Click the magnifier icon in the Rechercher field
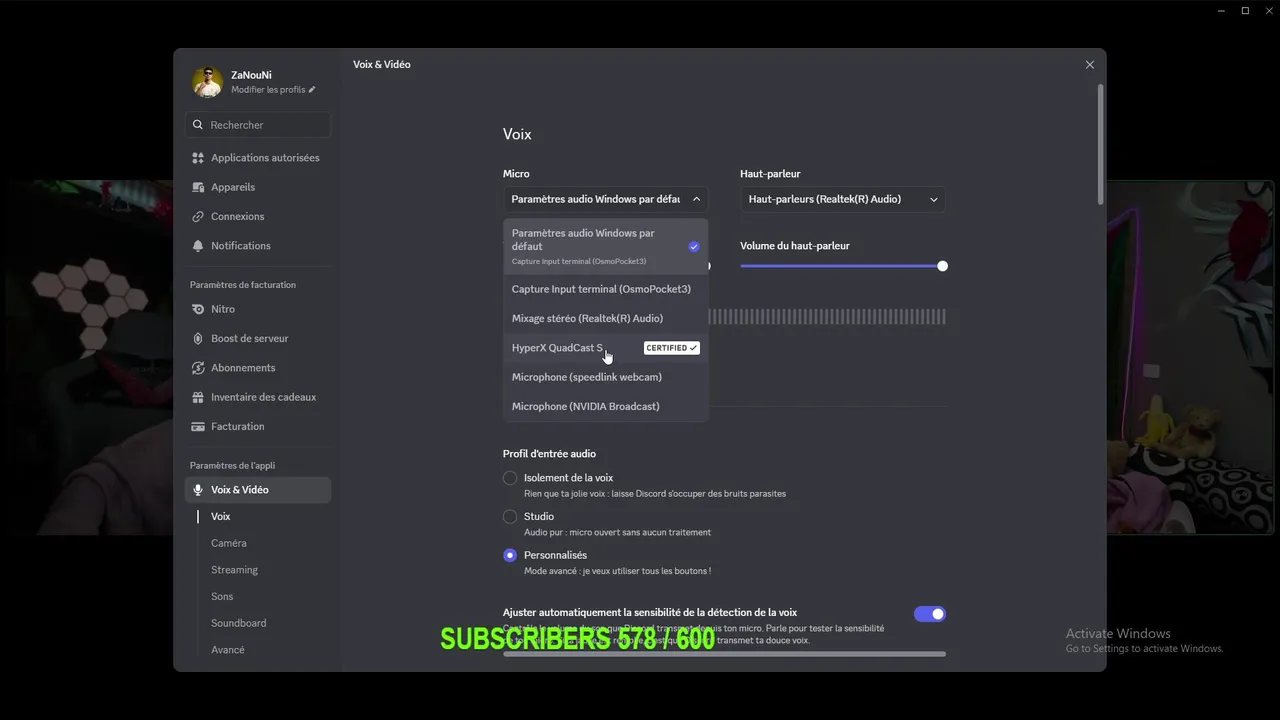 [x=198, y=125]
